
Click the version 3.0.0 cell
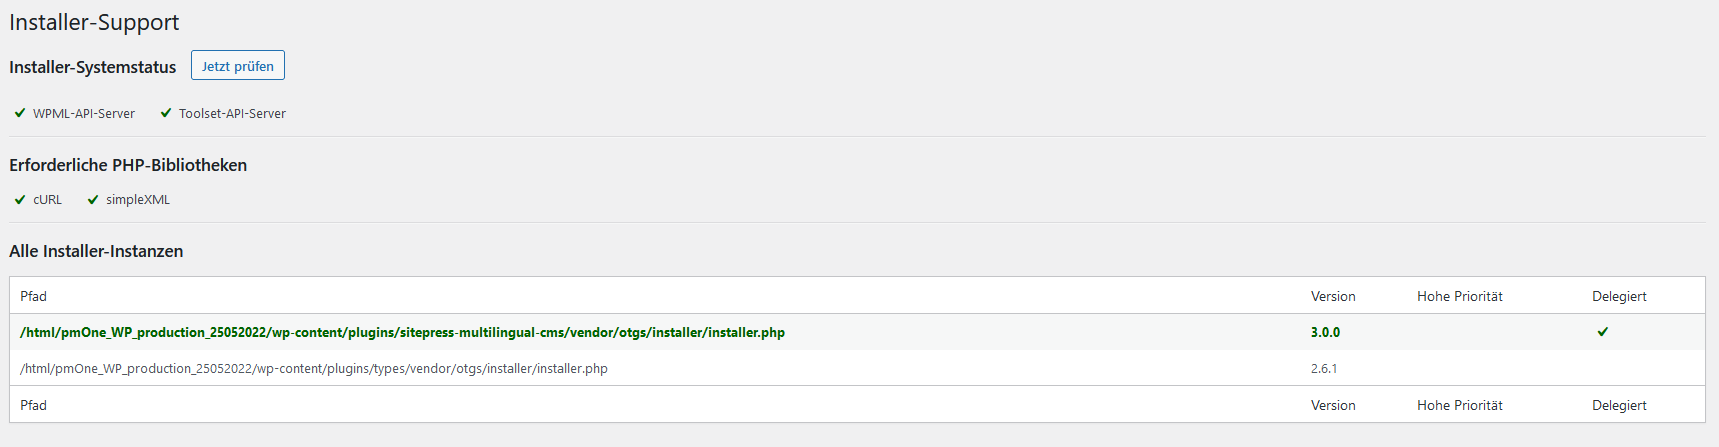1325,332
